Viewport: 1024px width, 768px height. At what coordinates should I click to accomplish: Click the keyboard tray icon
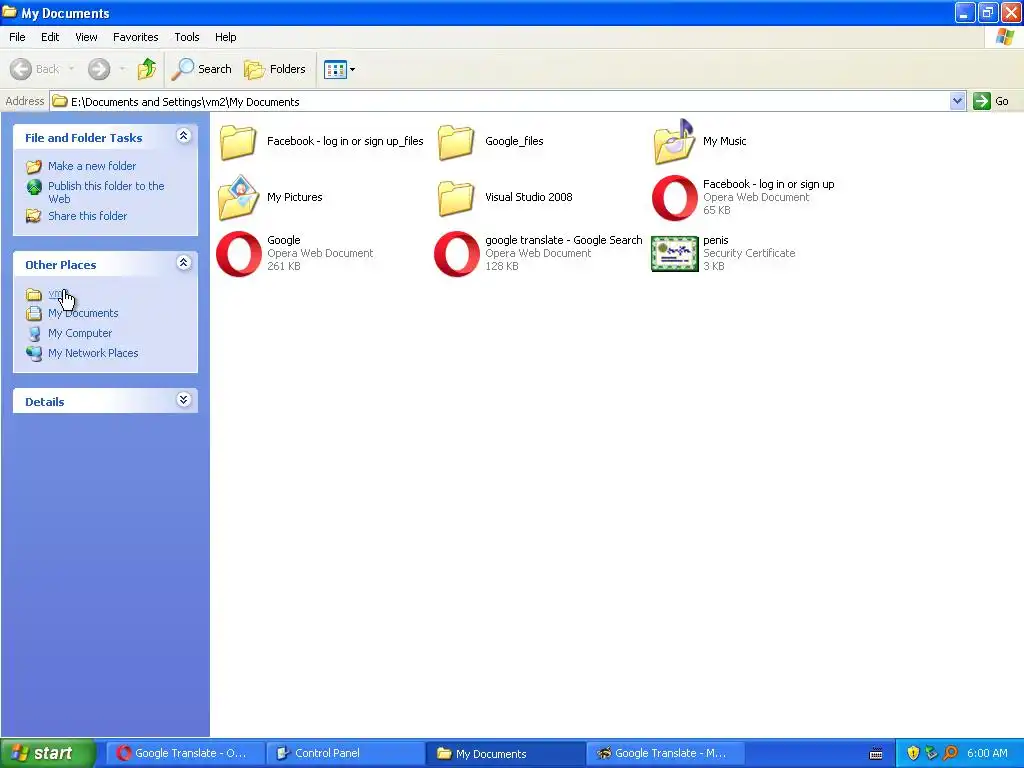coord(876,754)
